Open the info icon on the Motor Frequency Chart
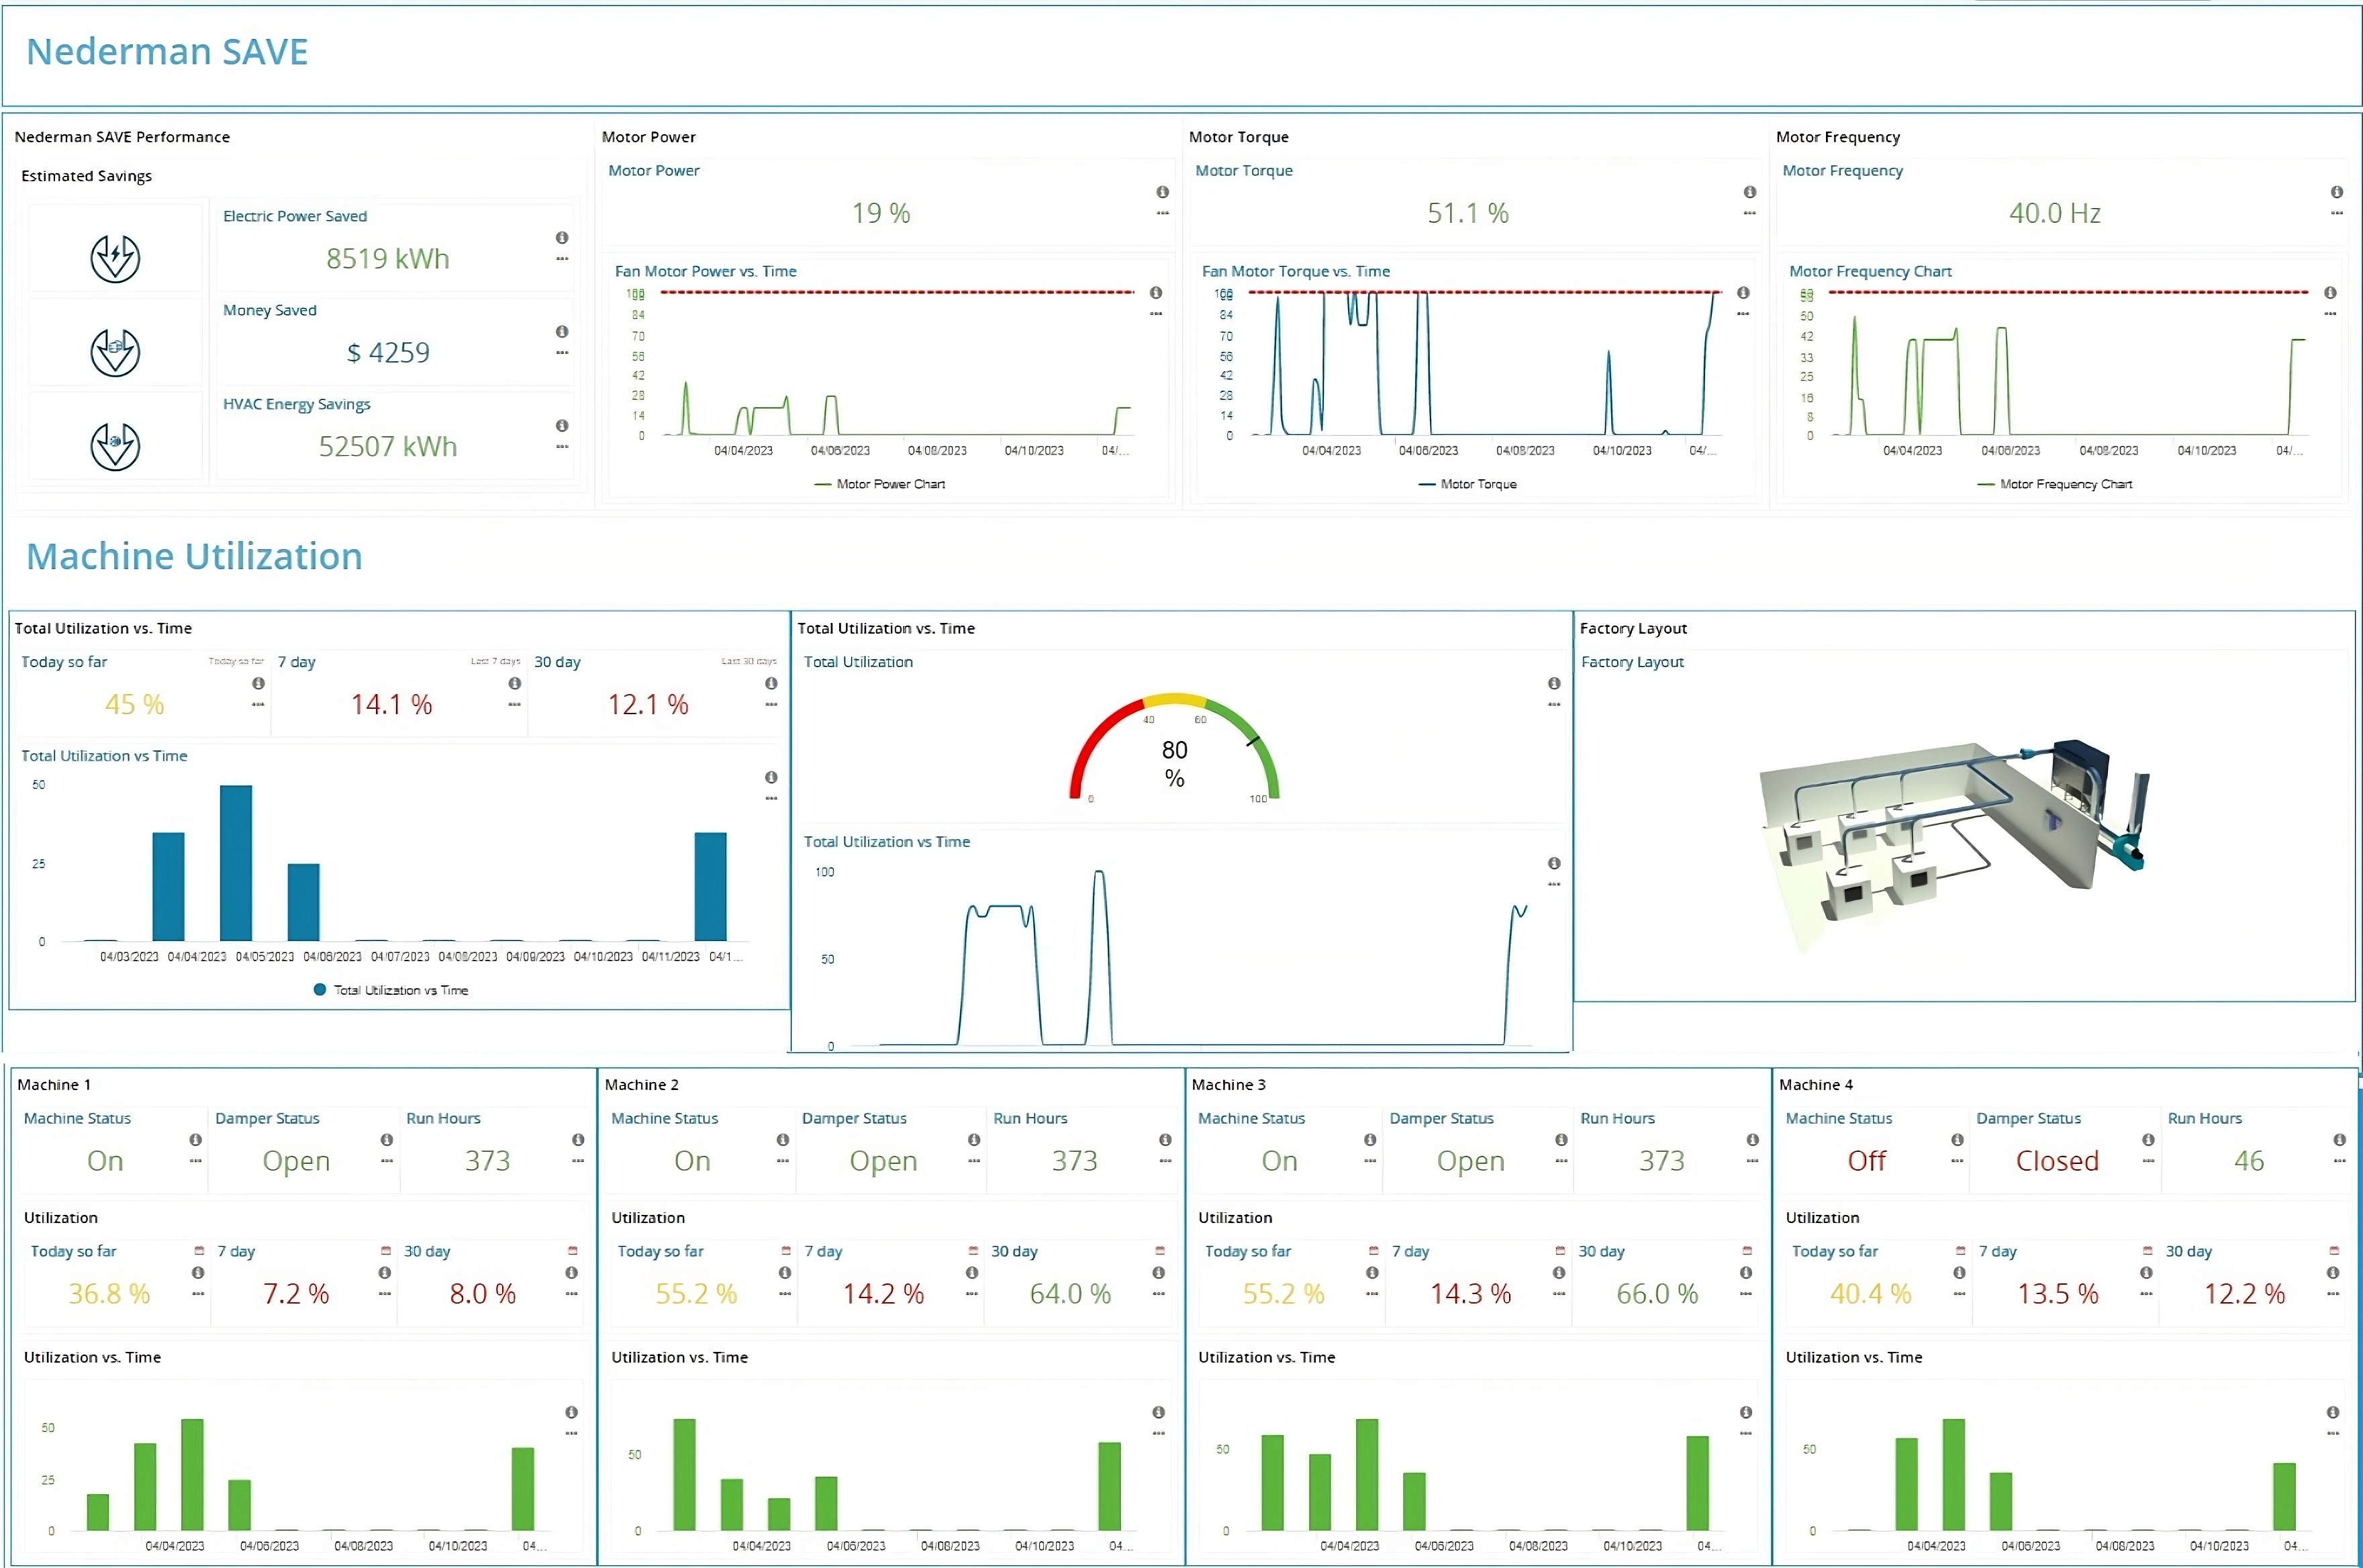This screenshot has height=1568, width=2363. (2330, 293)
